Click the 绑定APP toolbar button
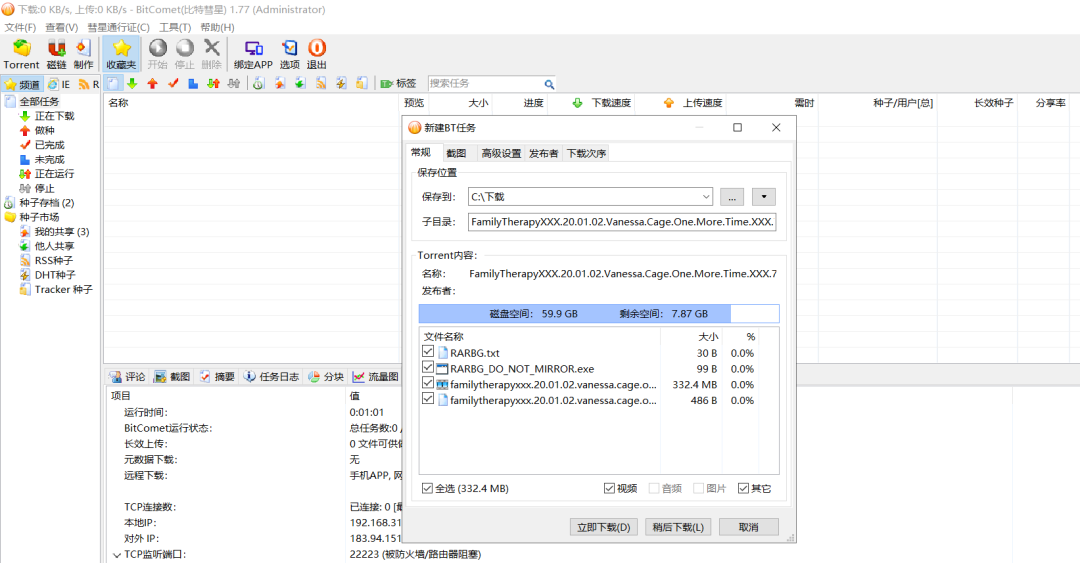 point(253,54)
